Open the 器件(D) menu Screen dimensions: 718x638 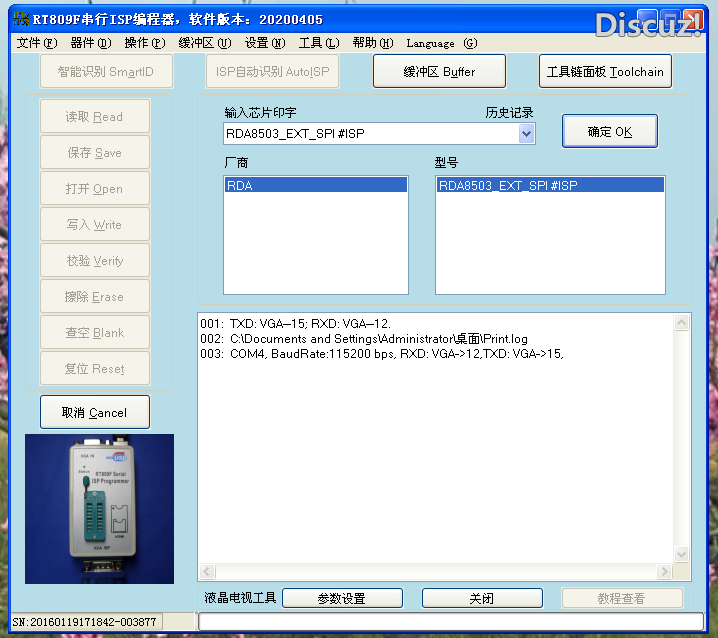91,43
